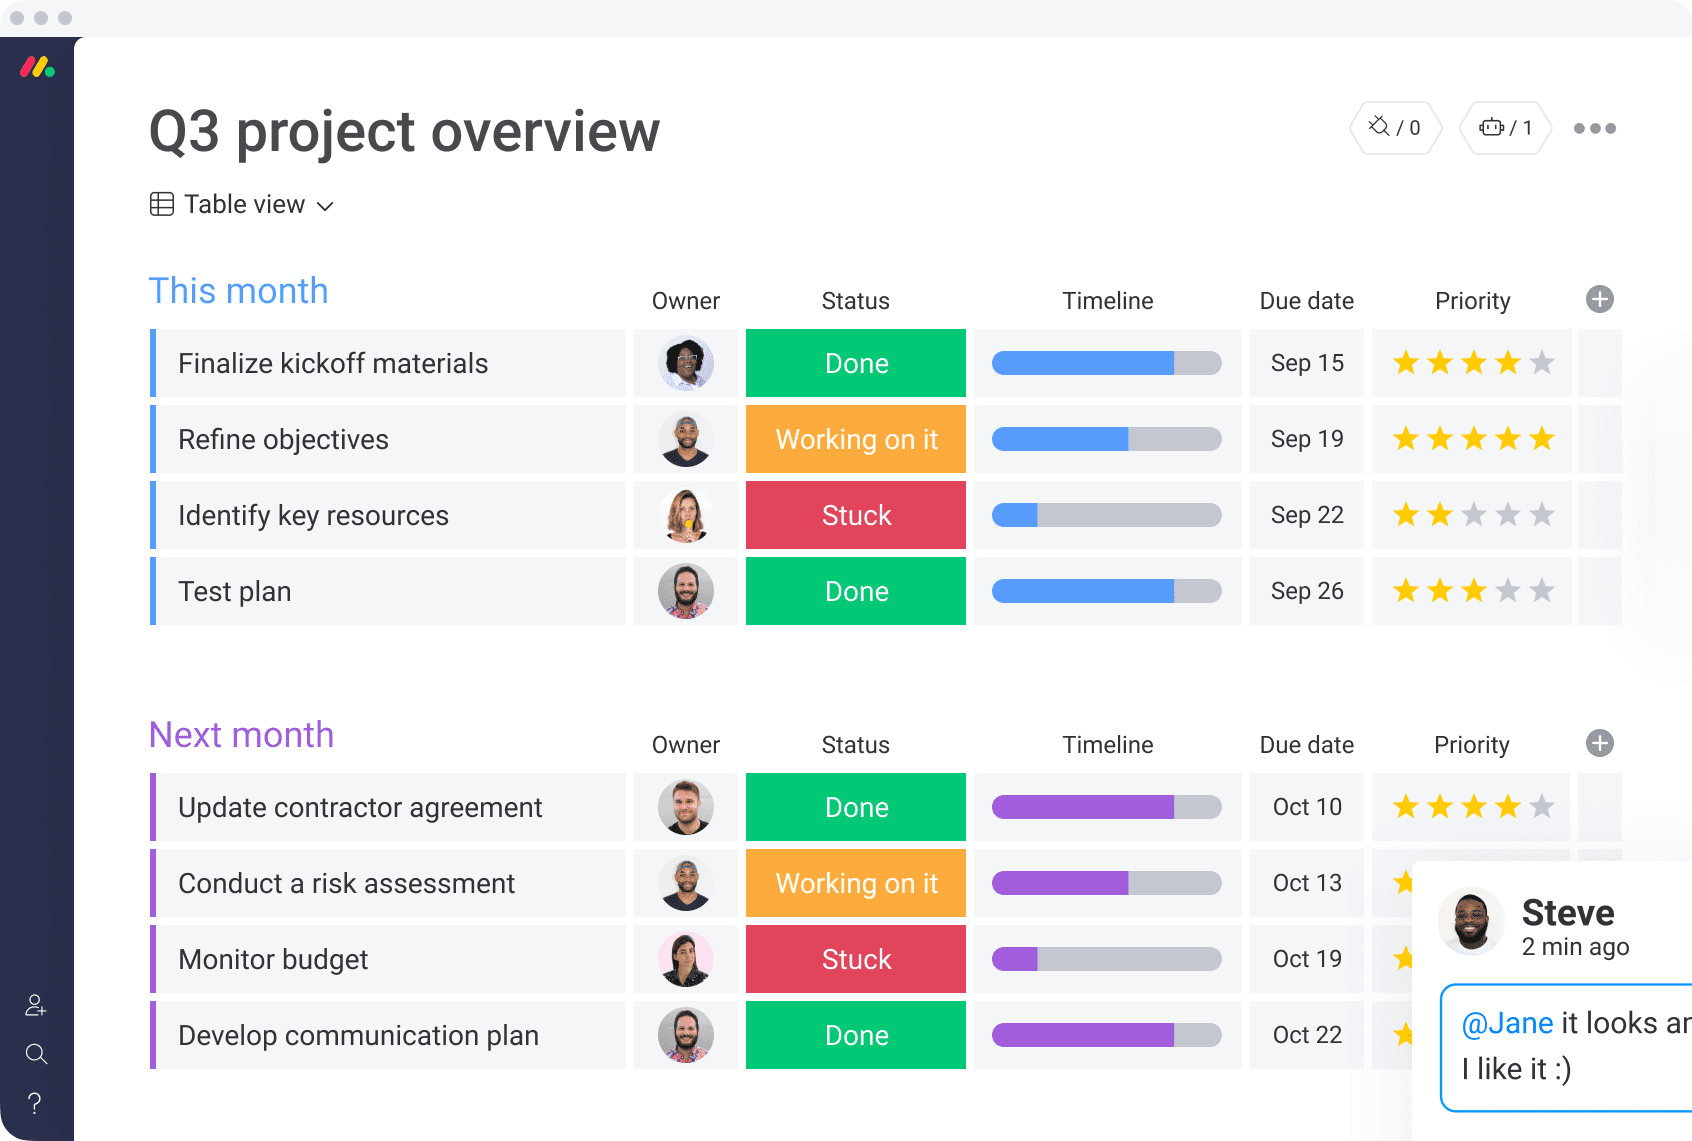Select the Sep 15 due date cell
The width and height of the screenshot is (1692, 1141).
point(1306,363)
